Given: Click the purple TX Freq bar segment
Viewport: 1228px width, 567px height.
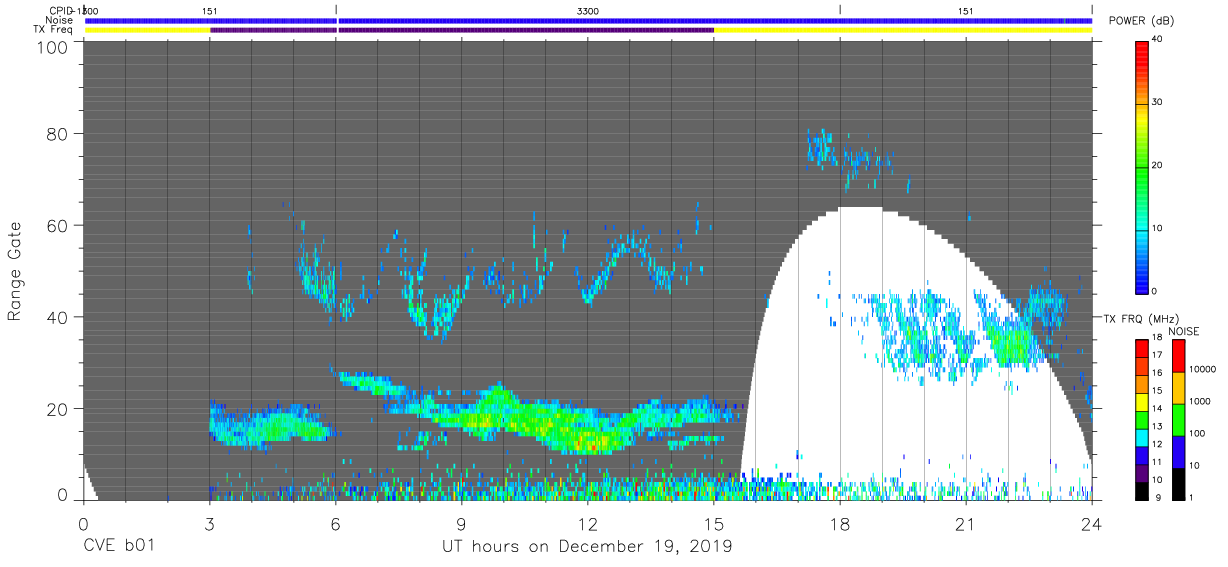Looking at the screenshot, I should 462,30.
